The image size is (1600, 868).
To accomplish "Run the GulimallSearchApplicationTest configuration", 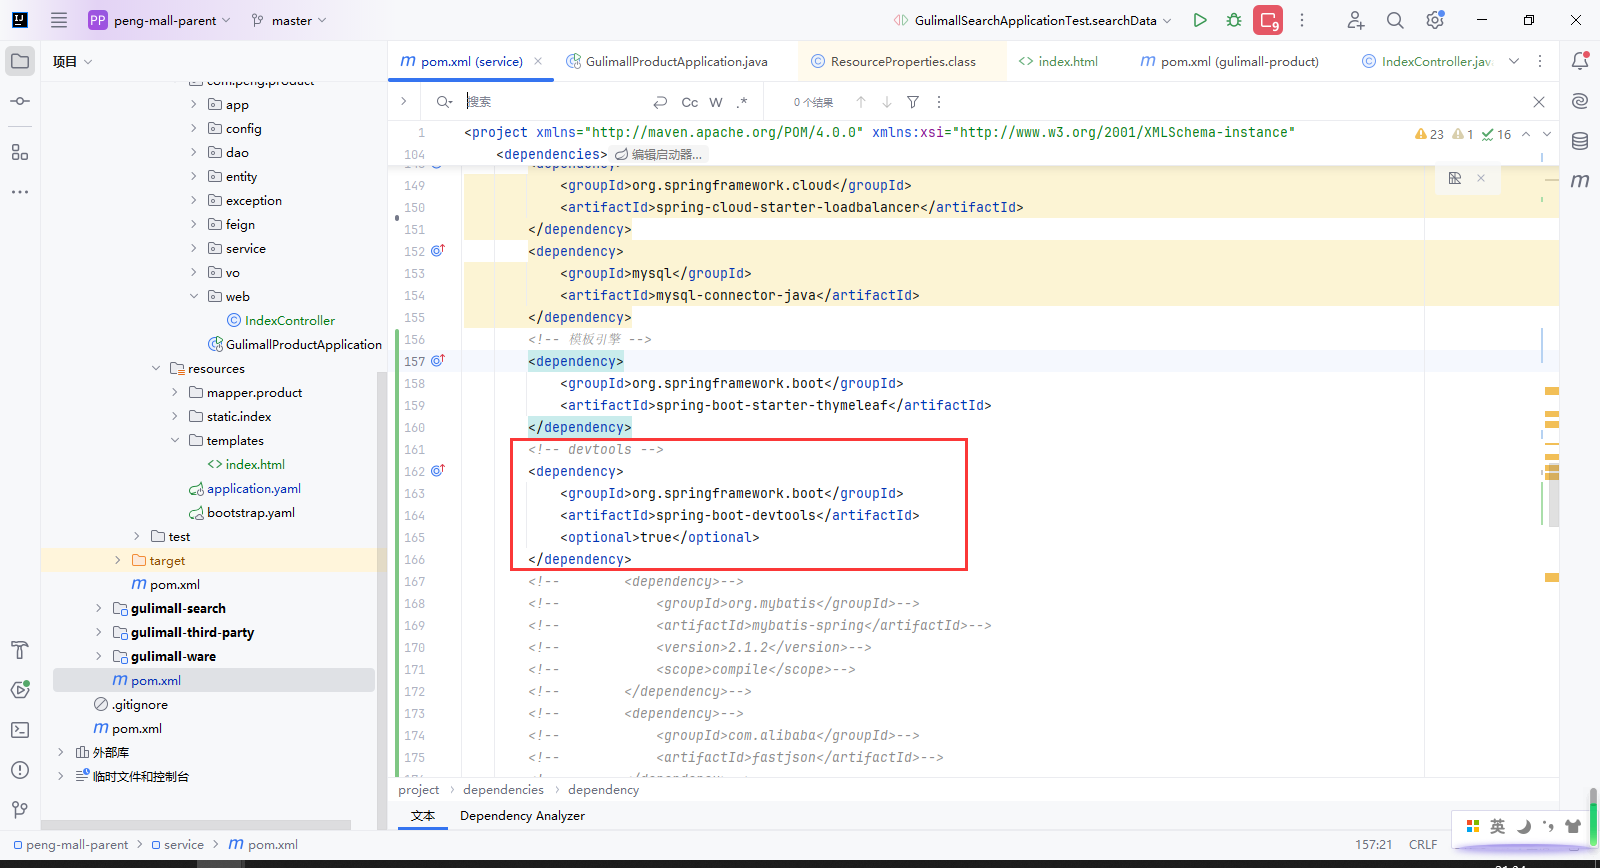I will coord(1200,20).
